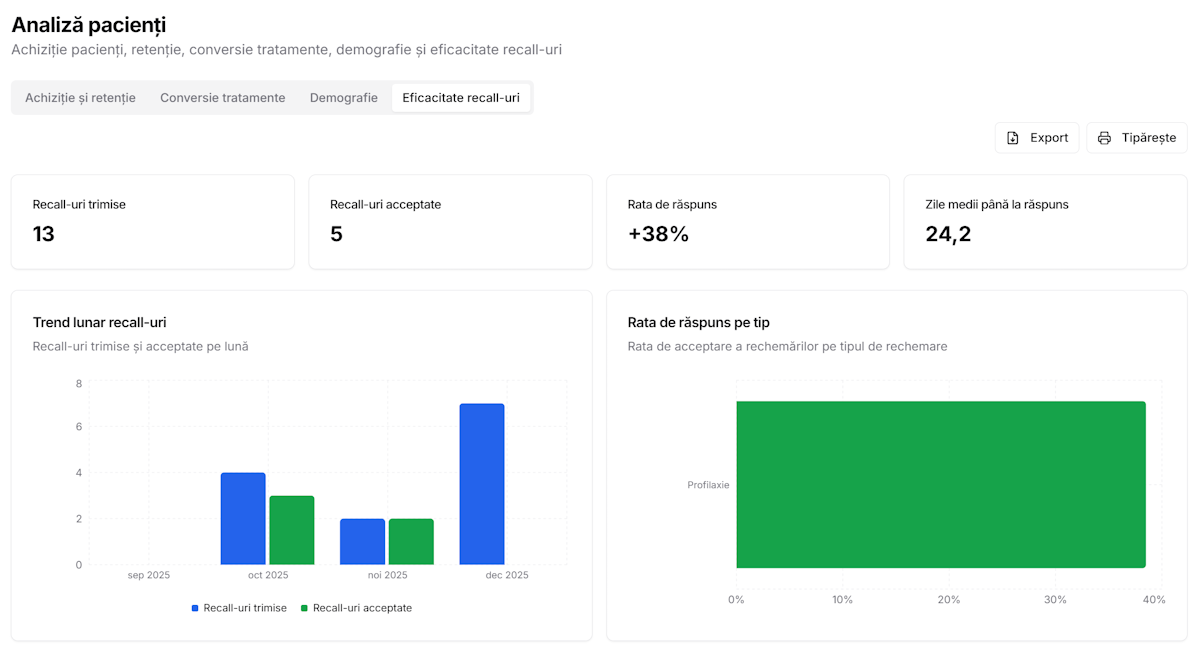Click the green bar for oct 2025
The image size is (1200, 654).
pyautogui.click(x=292, y=530)
